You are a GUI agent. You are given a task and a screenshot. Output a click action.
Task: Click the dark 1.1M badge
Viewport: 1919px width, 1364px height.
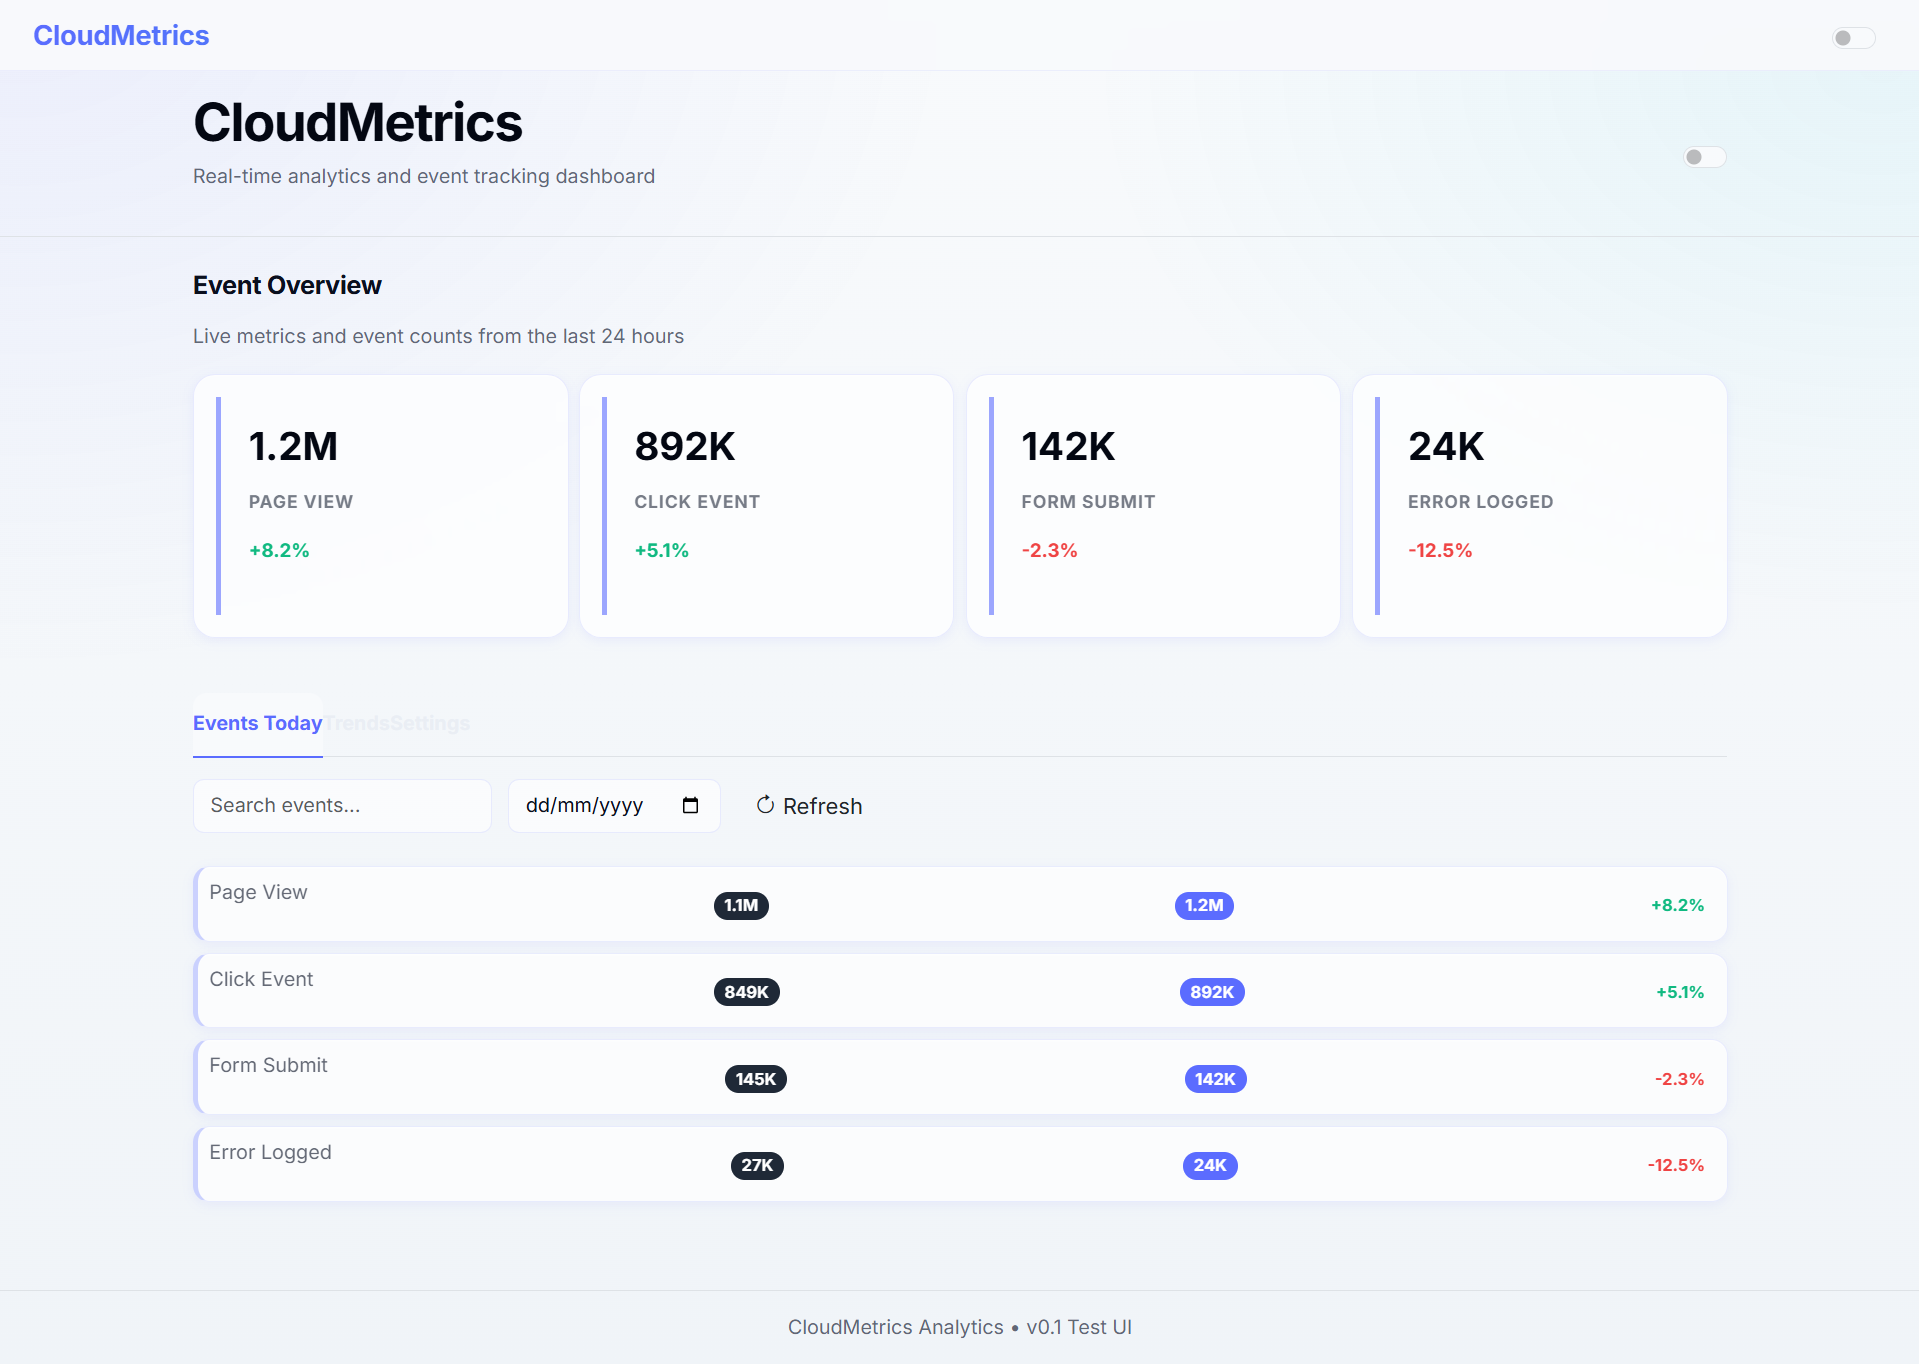pos(741,906)
